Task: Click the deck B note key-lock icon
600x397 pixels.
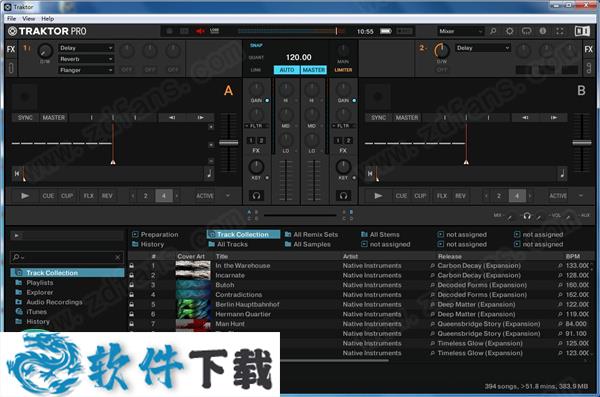Action: [562, 174]
